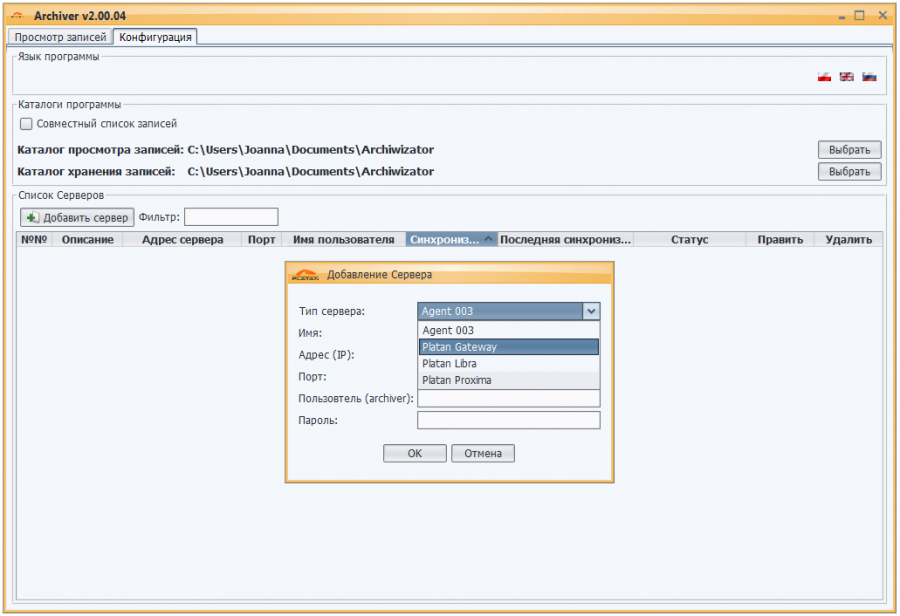Image resolution: width=900 pixels, height=616 pixels.
Task: Sort by Статус column header
Action: tap(689, 239)
